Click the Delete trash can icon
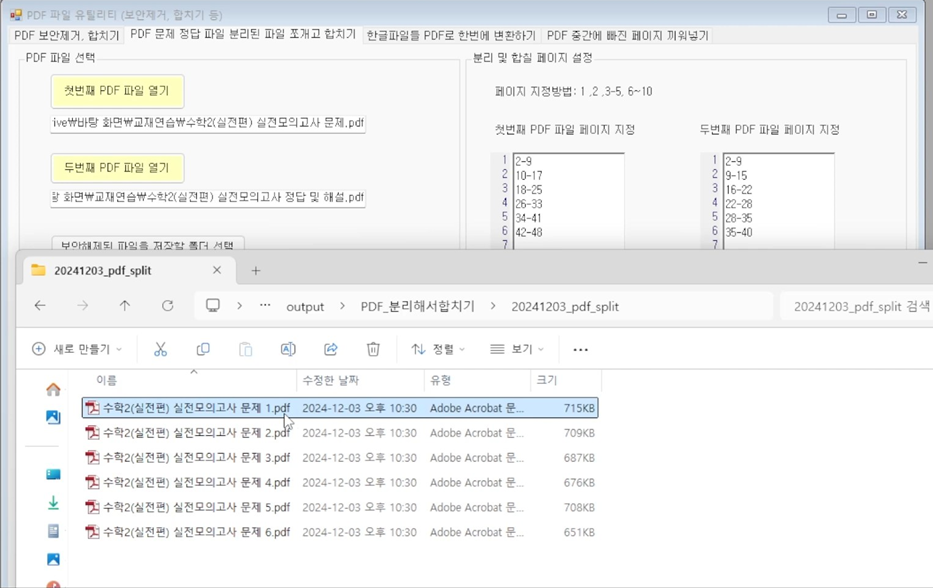The image size is (933, 588). coord(373,349)
